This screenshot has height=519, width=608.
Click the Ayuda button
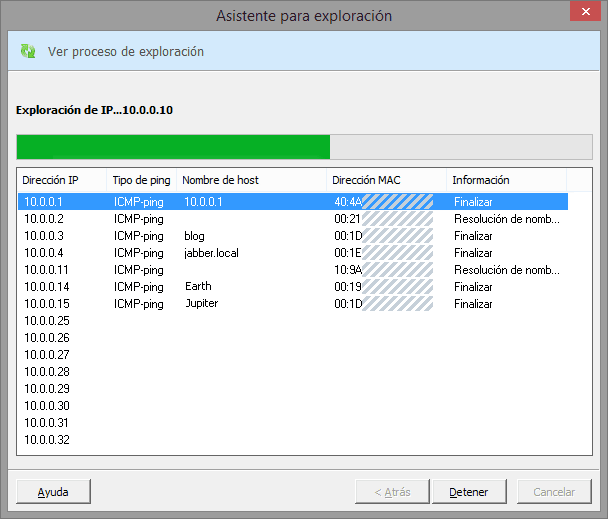[x=53, y=492]
